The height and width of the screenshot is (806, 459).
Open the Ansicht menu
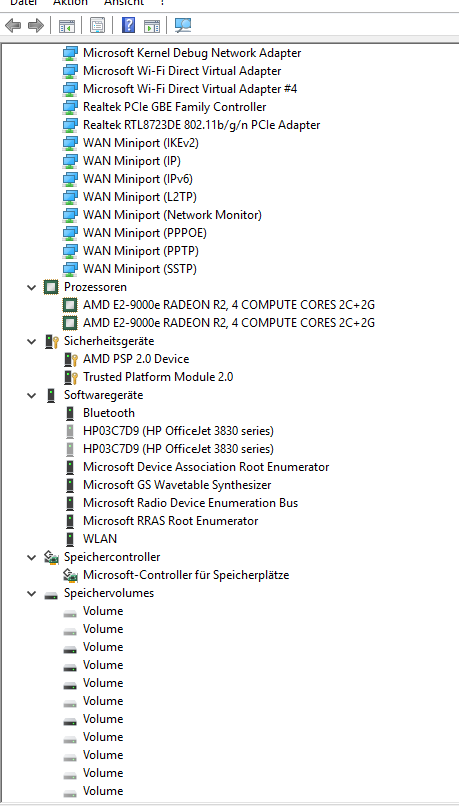coord(124,3)
